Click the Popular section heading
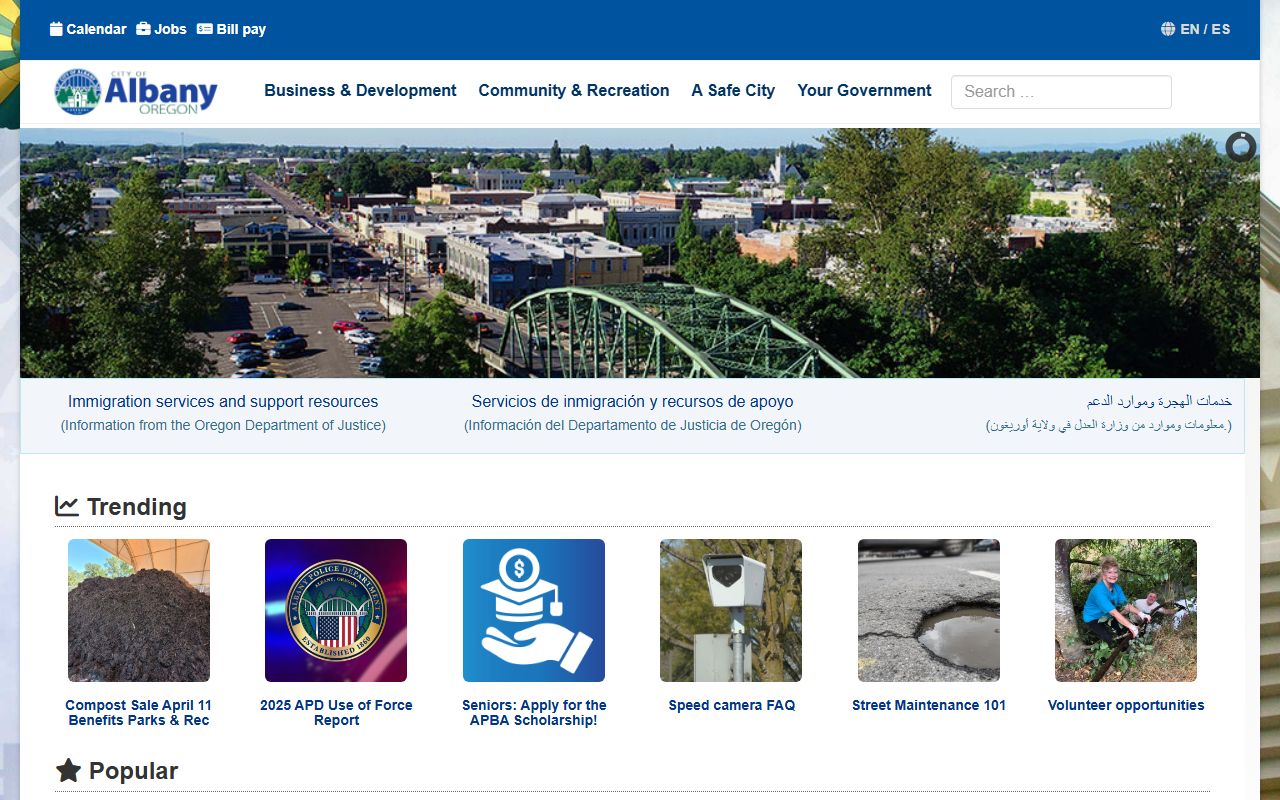The height and width of the screenshot is (800, 1280). (x=117, y=771)
